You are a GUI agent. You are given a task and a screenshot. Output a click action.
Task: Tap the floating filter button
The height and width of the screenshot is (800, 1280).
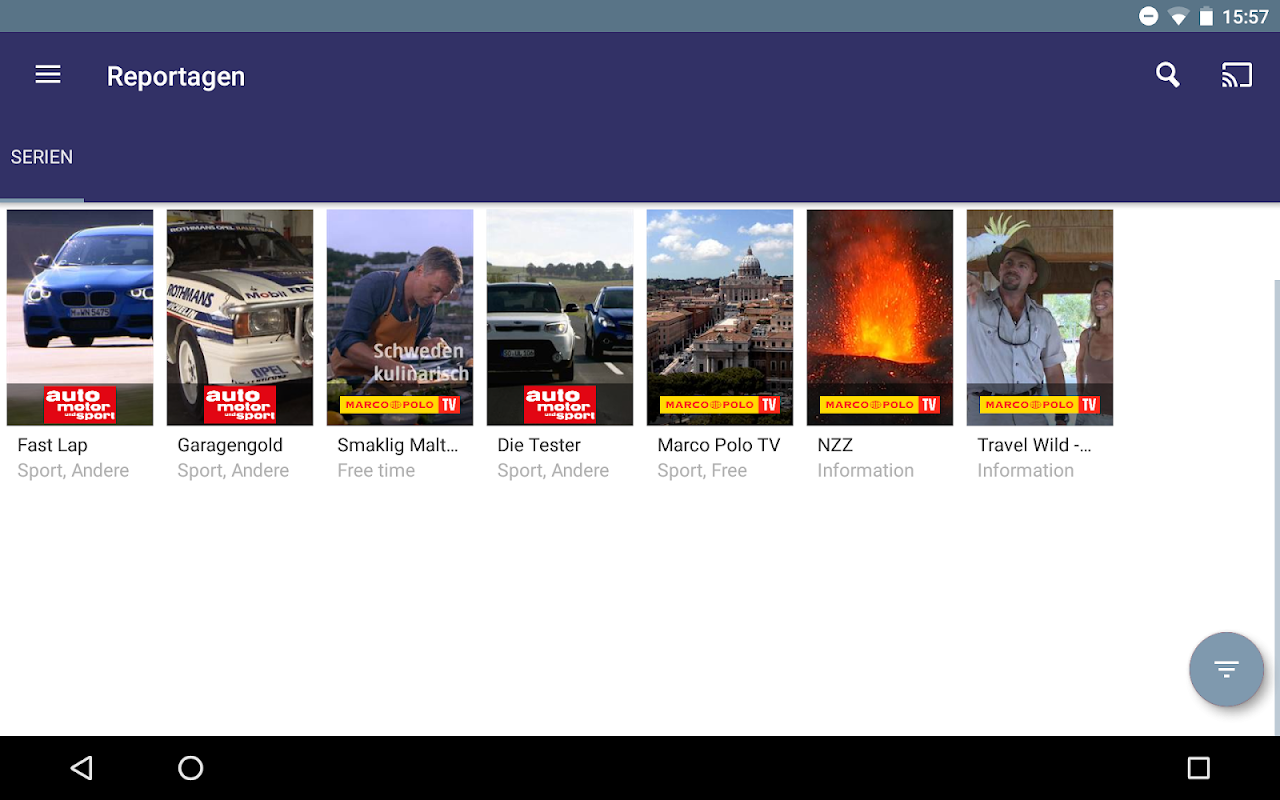tap(1226, 669)
